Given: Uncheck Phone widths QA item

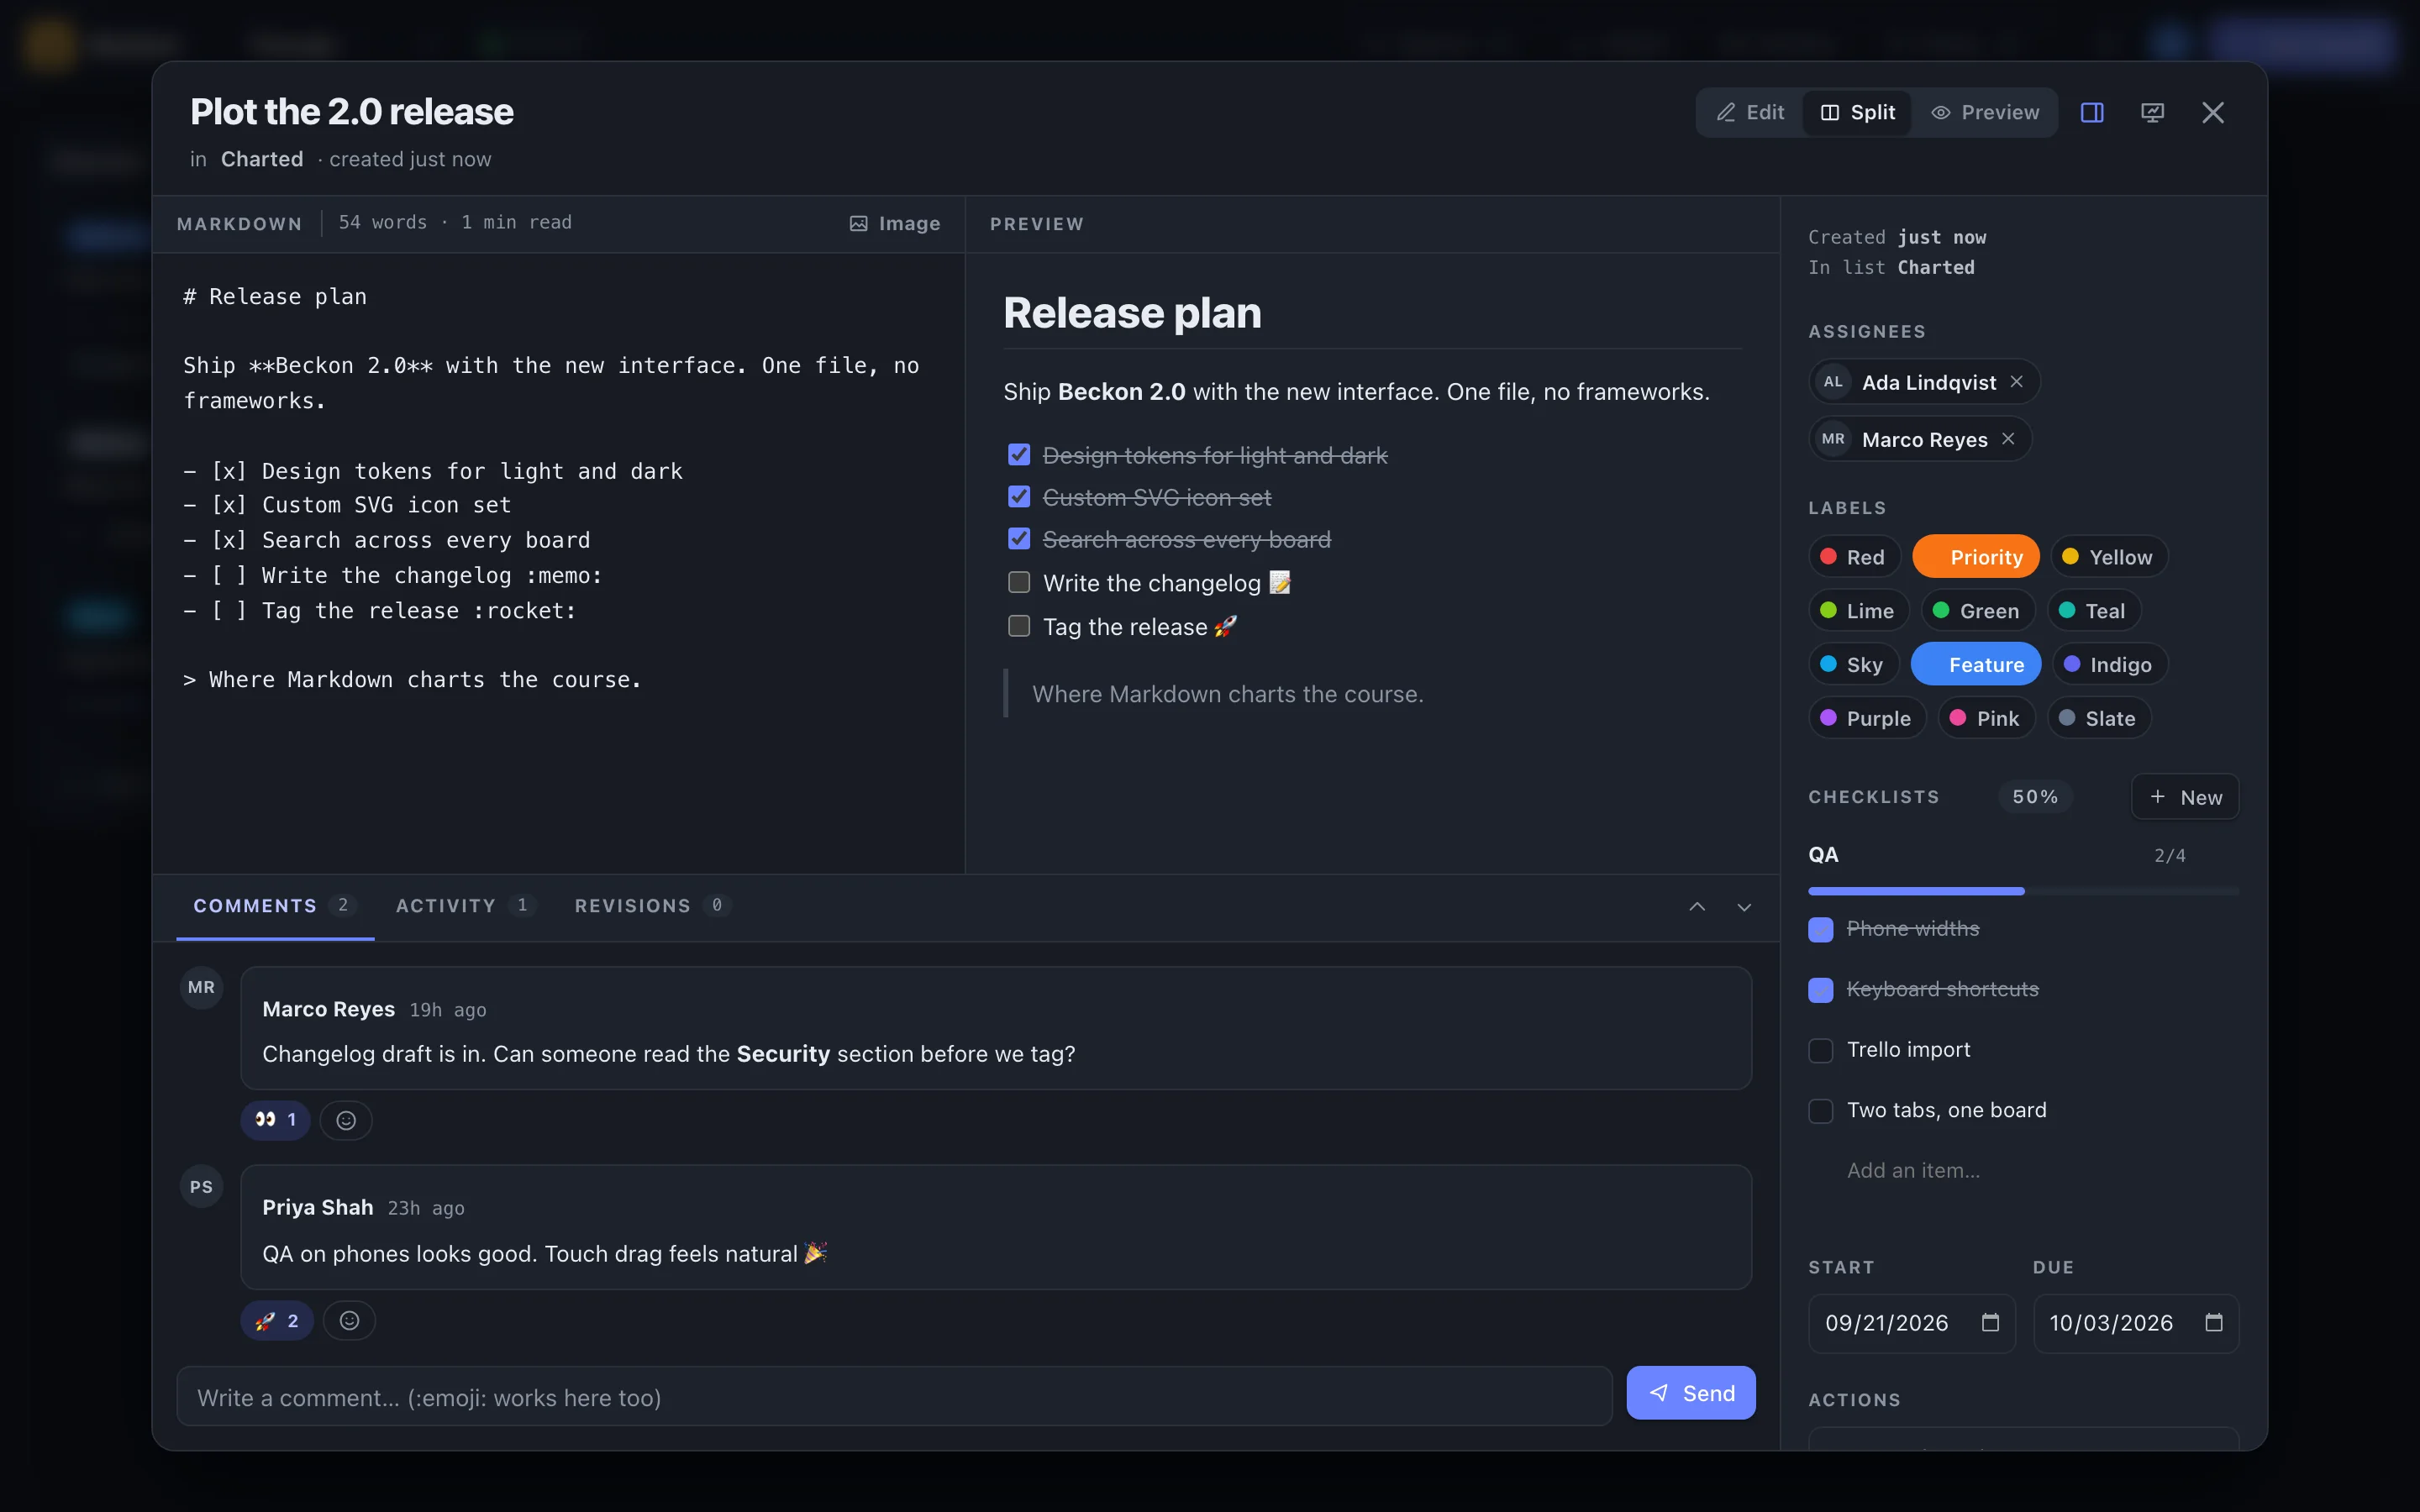Looking at the screenshot, I should click(x=1821, y=929).
